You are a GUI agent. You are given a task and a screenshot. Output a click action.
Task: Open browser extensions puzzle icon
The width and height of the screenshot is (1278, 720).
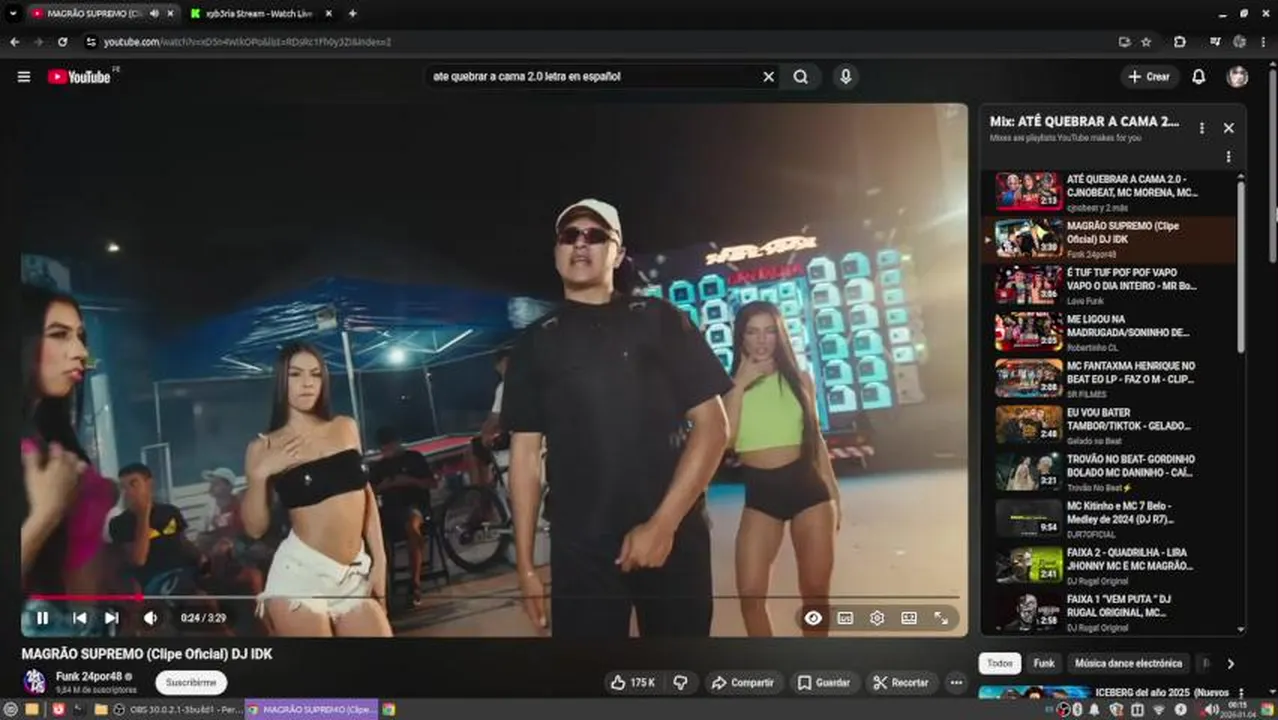pos(1180,42)
